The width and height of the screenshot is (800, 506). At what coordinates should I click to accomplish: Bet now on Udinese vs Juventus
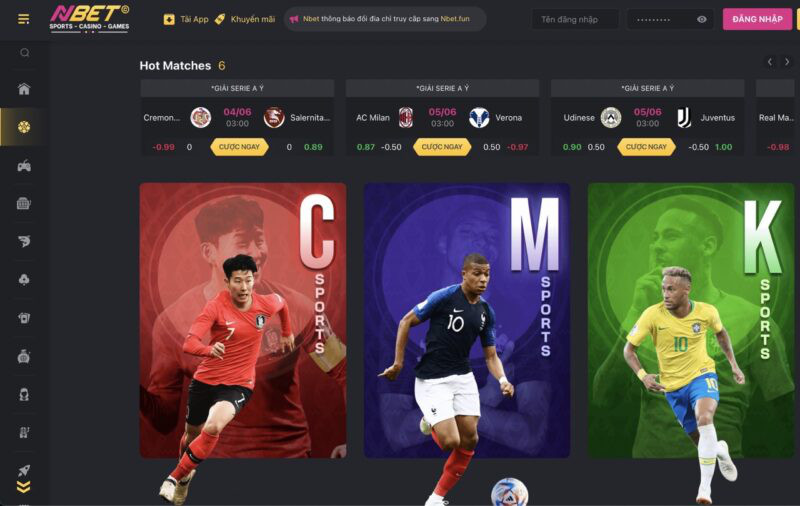(x=646, y=147)
